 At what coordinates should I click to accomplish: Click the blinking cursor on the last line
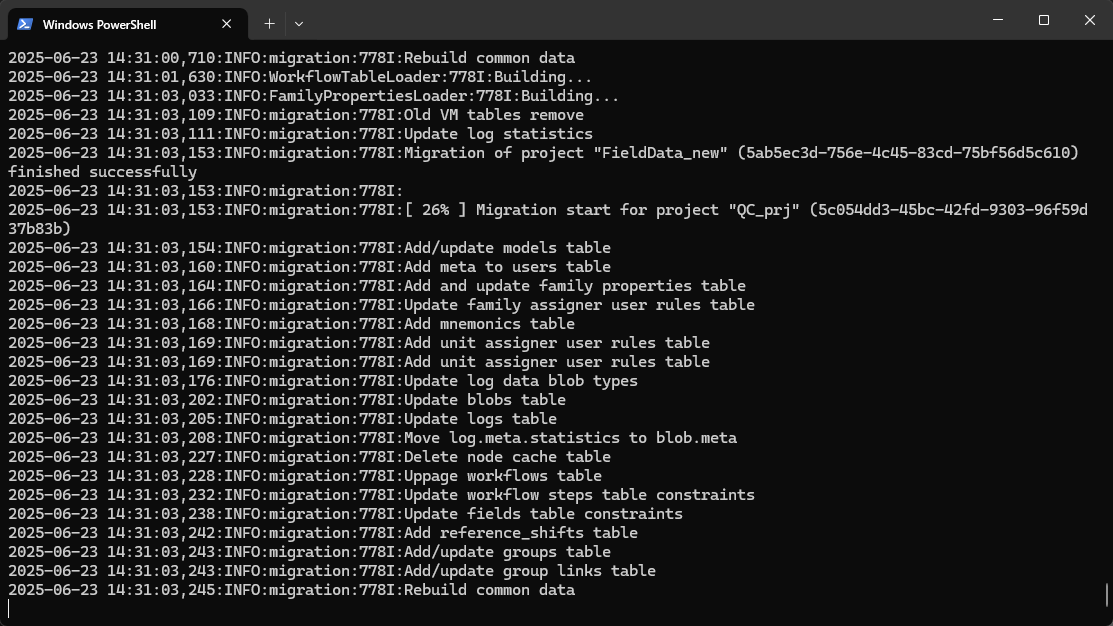point(9,608)
